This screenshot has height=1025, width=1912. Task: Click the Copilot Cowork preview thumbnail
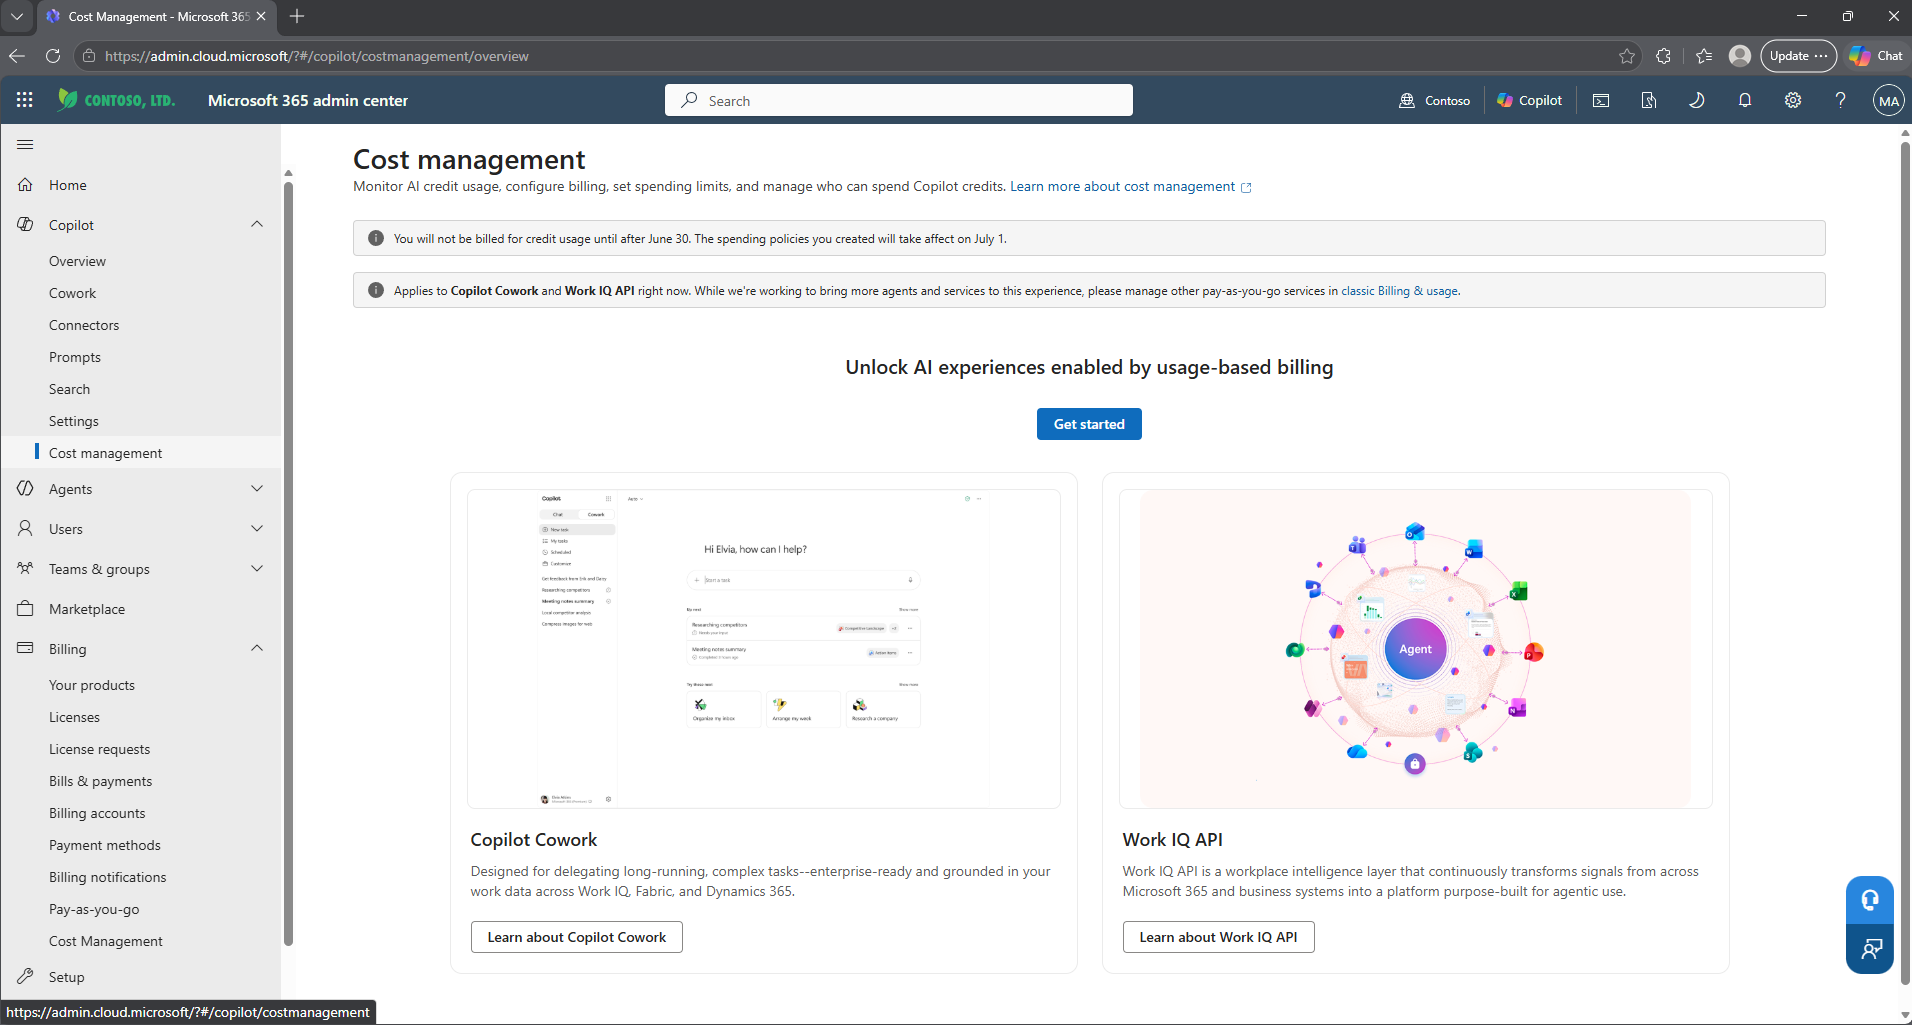click(764, 649)
